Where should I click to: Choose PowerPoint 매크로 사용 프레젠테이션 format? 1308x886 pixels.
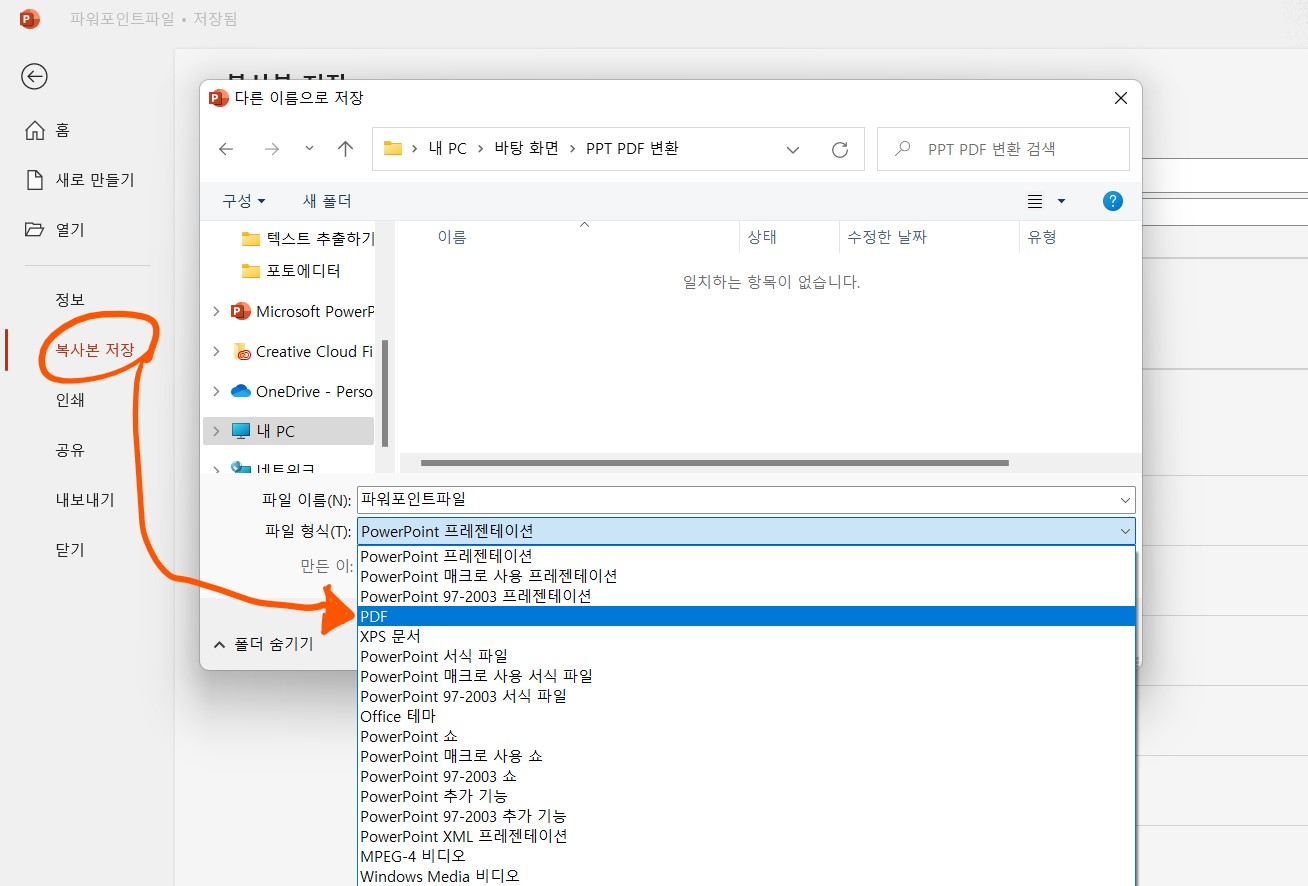point(746,576)
